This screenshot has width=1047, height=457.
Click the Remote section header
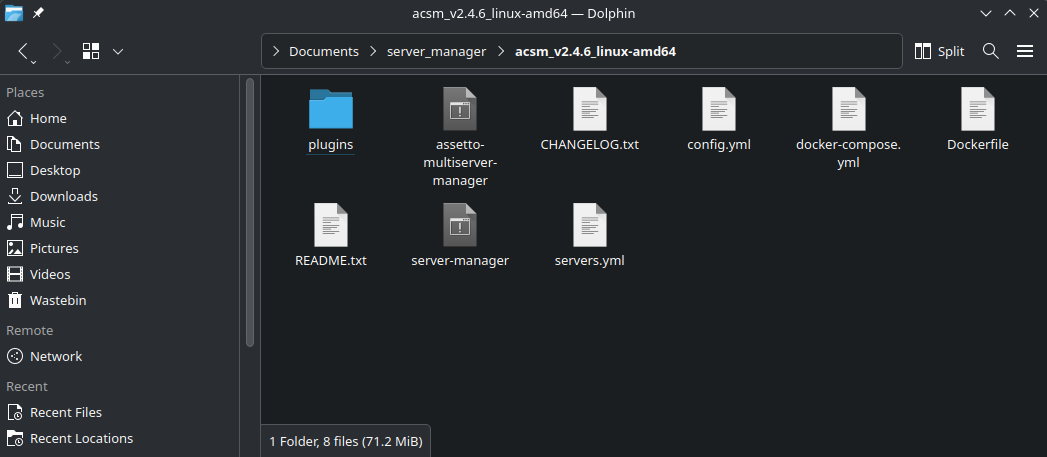(x=29, y=330)
